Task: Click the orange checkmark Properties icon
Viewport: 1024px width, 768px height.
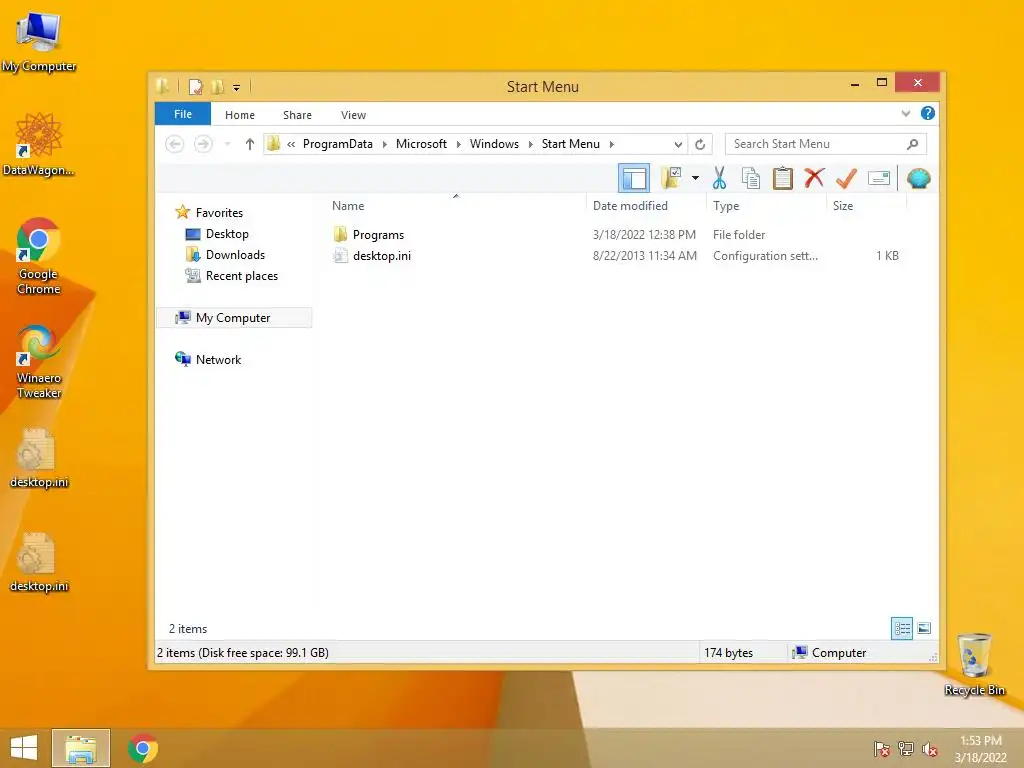Action: click(846, 178)
